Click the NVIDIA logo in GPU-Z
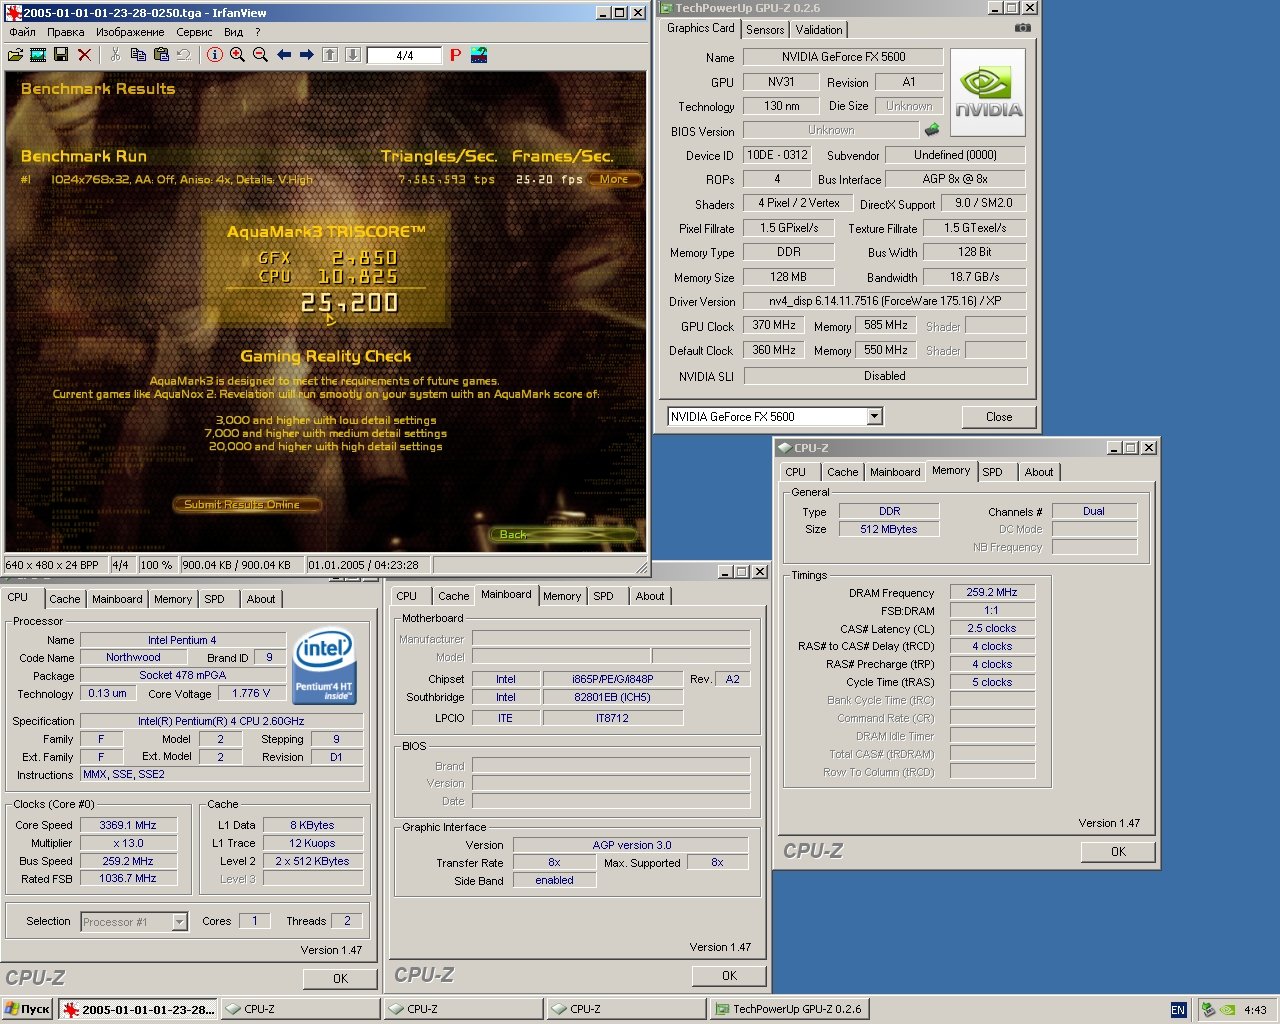The image size is (1280, 1024). click(988, 93)
